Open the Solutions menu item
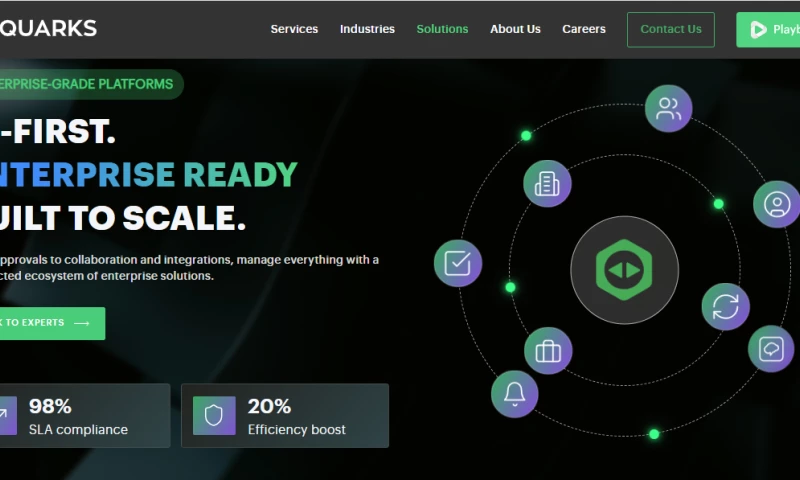Viewport: 800px width, 480px height. 442,29
